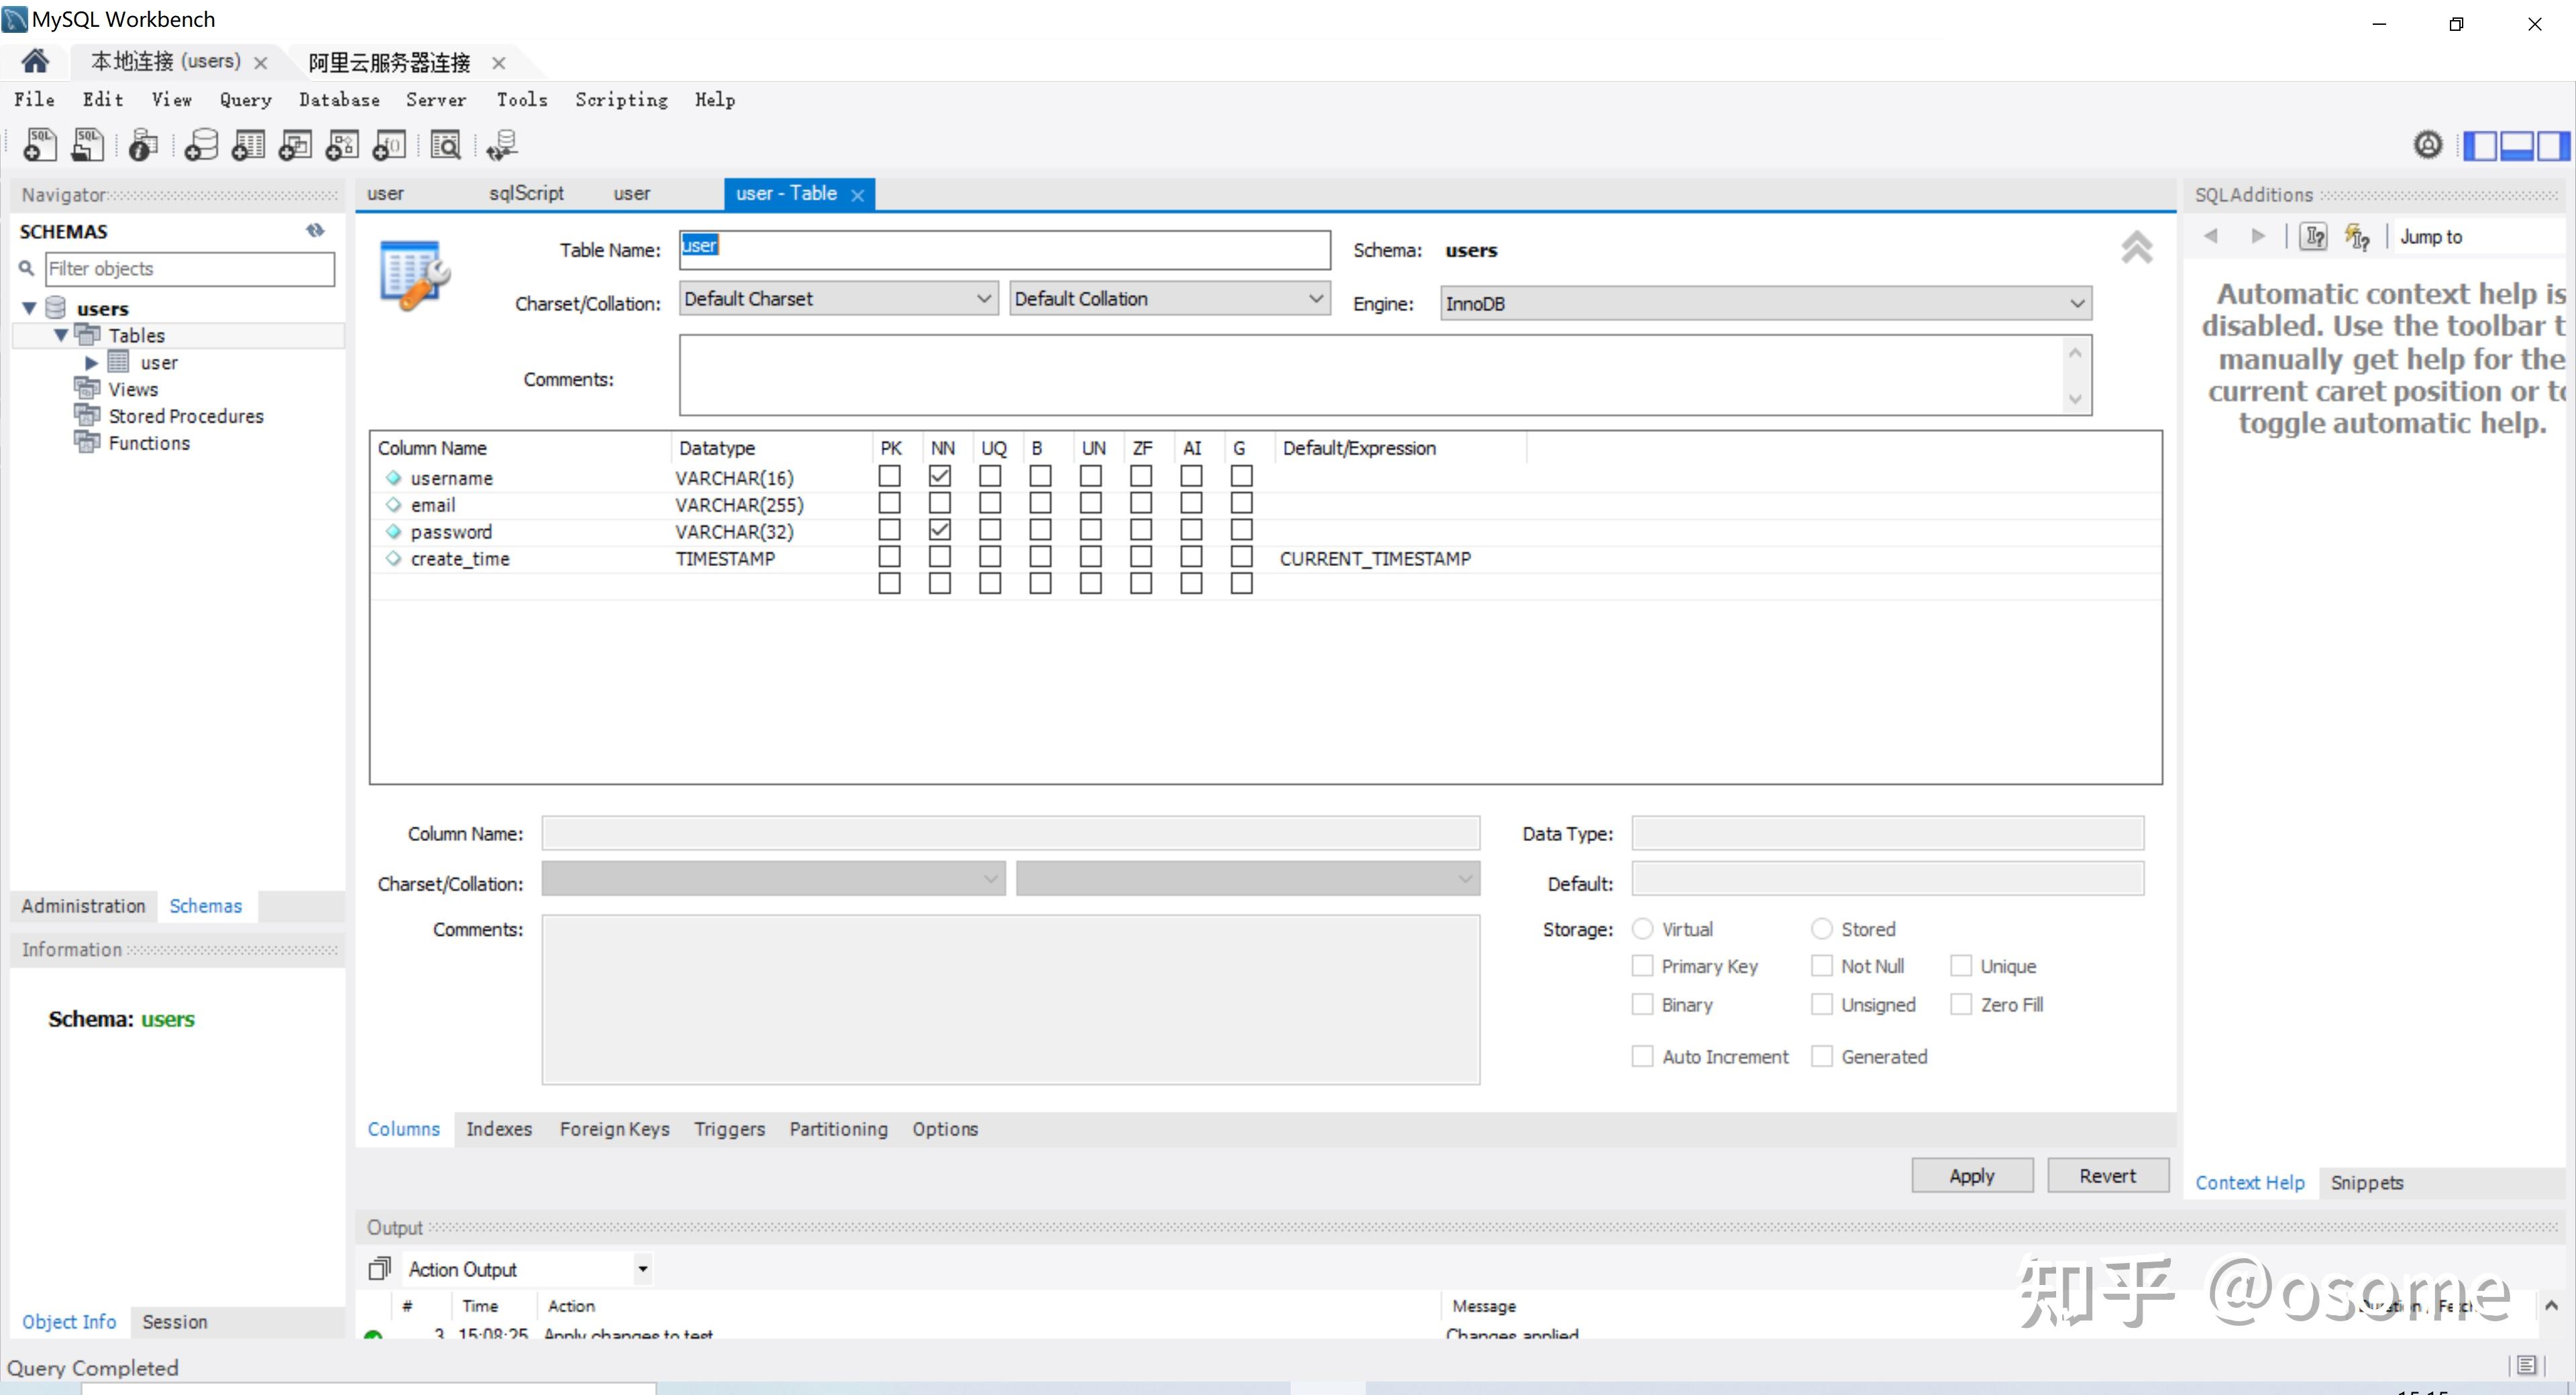Click the Filter objects search field
The image size is (2576, 1395).
189,269
